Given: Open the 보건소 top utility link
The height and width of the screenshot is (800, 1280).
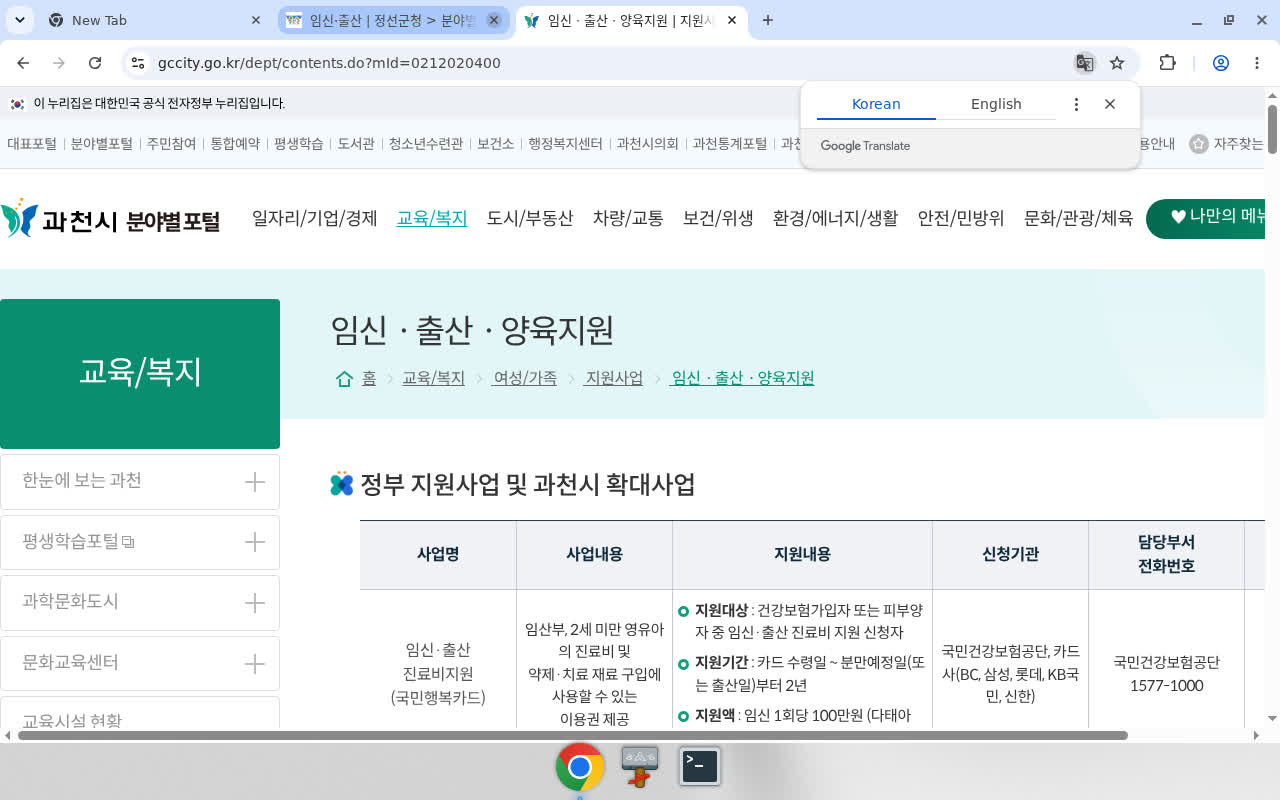Looking at the screenshot, I should pyautogui.click(x=495, y=144).
